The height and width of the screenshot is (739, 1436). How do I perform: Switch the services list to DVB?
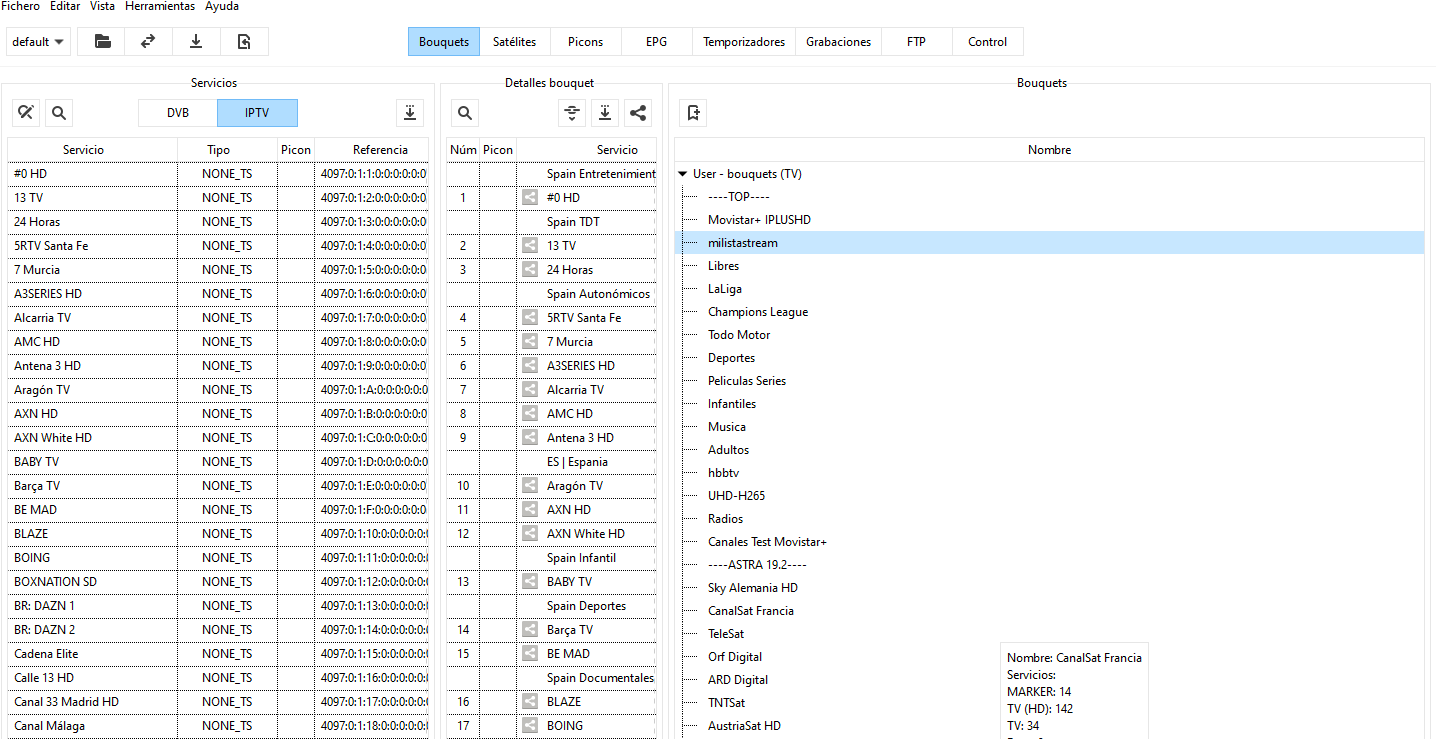178,113
